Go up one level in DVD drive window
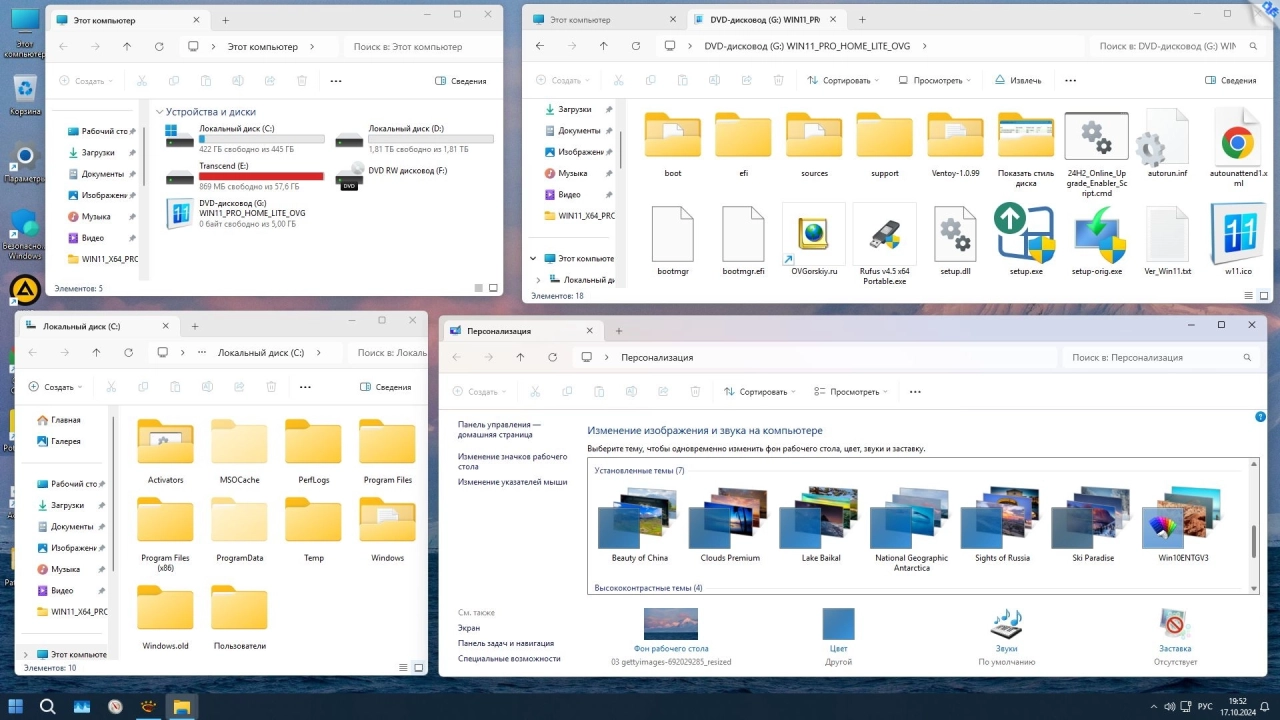This screenshot has height=720, width=1280. [x=603, y=46]
